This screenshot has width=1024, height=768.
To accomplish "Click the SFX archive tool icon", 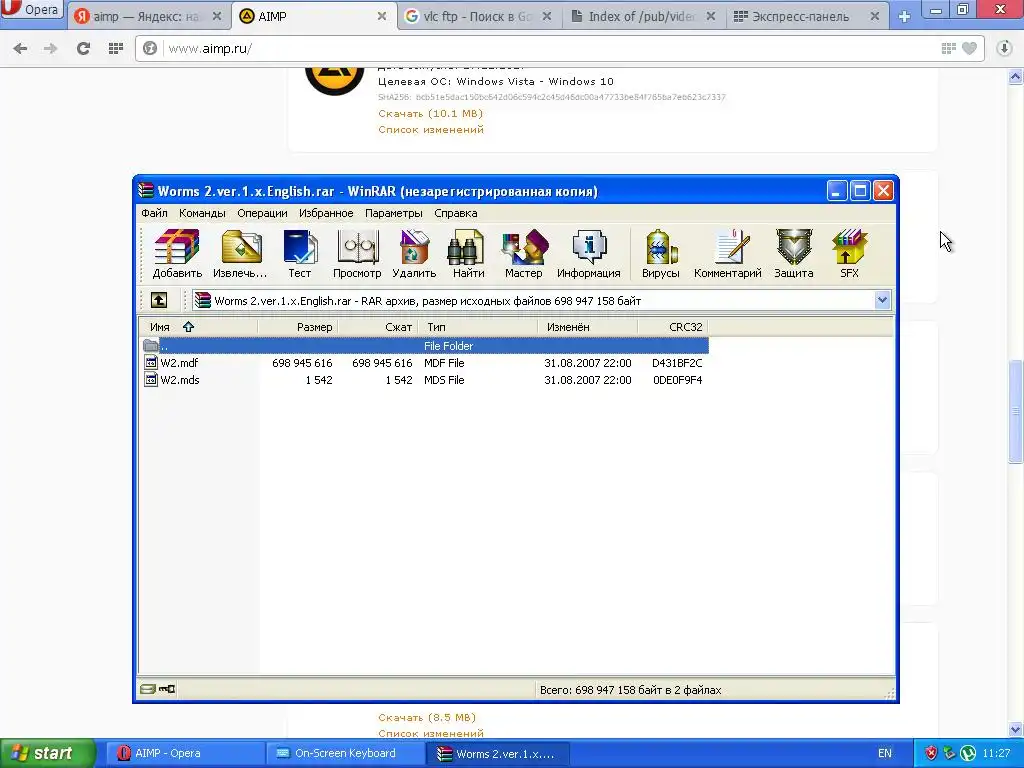I will [x=849, y=254].
